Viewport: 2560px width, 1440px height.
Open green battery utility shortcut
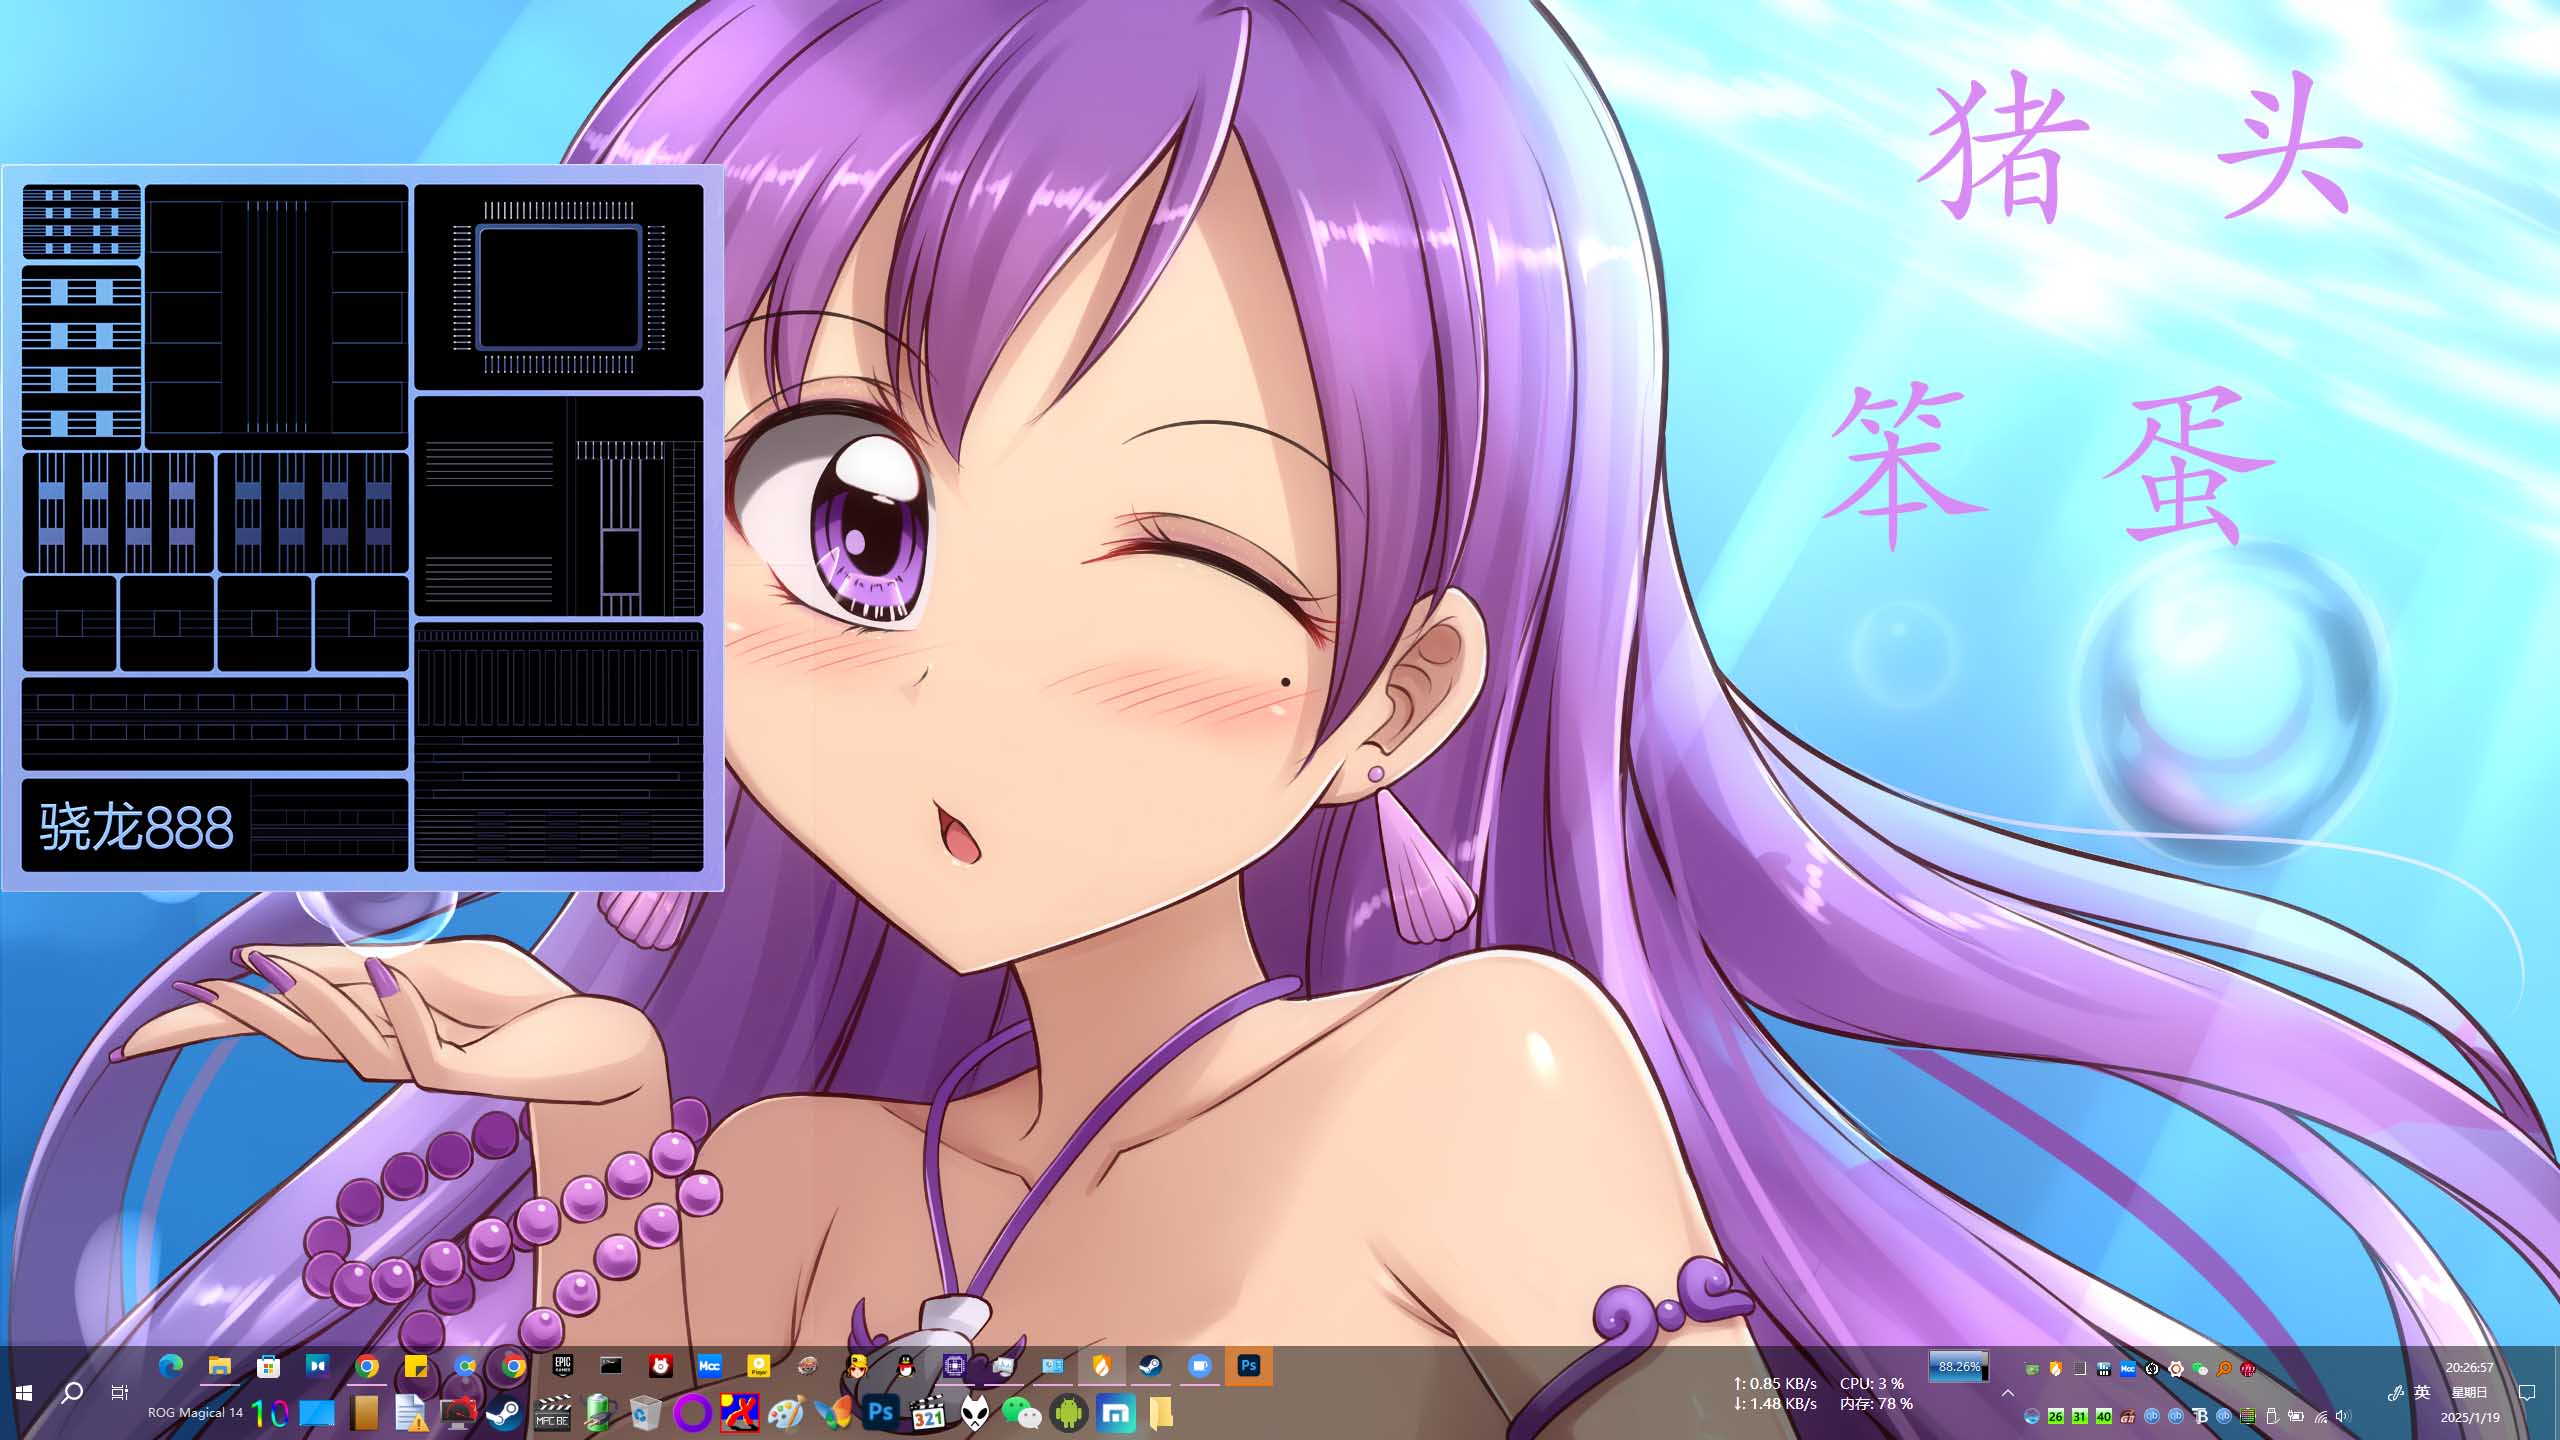[599, 1413]
